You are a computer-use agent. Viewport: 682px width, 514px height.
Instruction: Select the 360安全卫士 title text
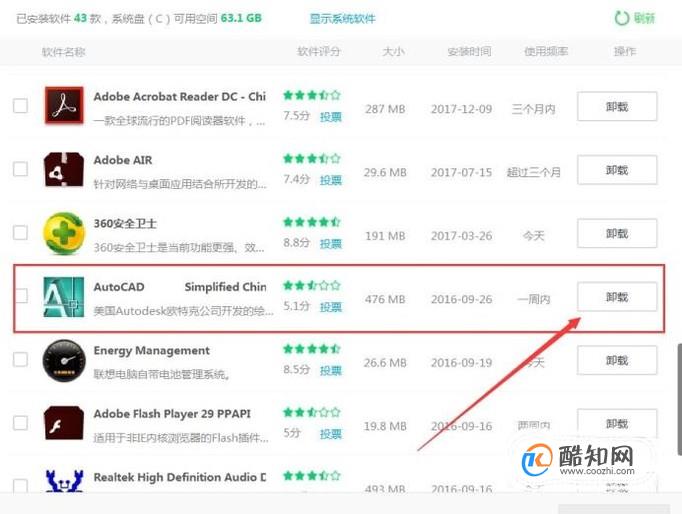pyautogui.click(x=125, y=224)
